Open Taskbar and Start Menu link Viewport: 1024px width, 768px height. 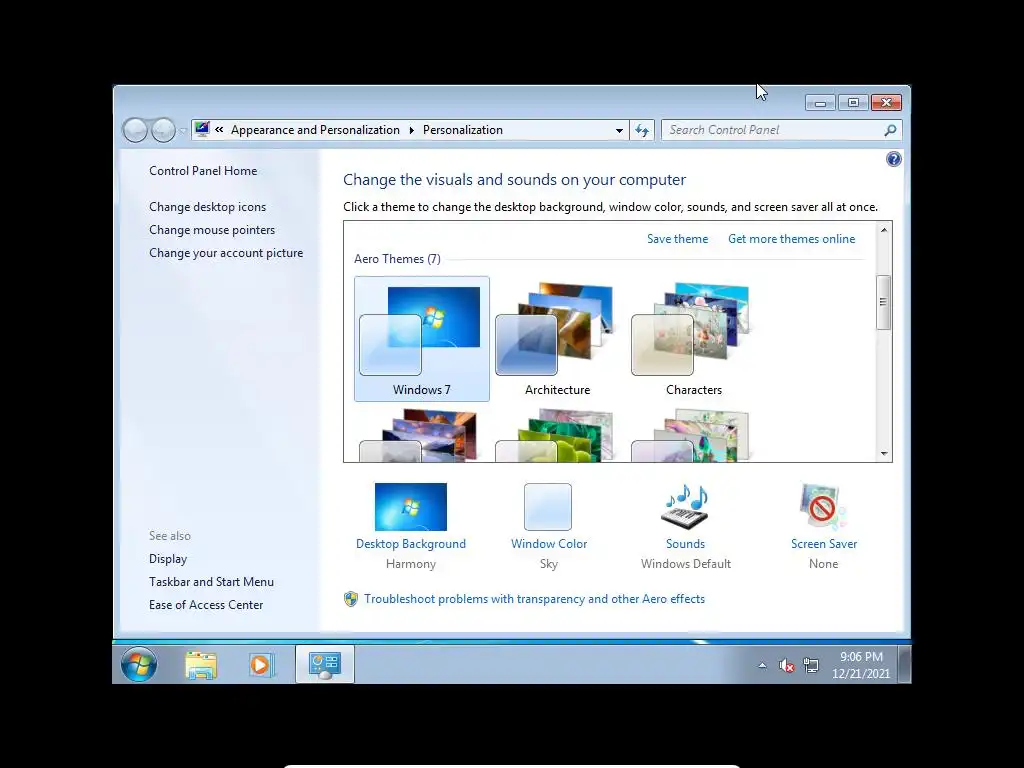(212, 582)
